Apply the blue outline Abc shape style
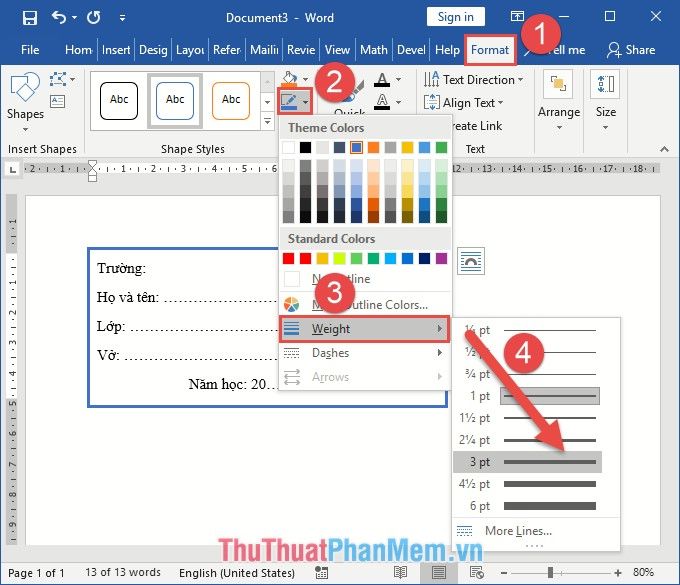This screenshot has height=585, width=680. (x=175, y=101)
